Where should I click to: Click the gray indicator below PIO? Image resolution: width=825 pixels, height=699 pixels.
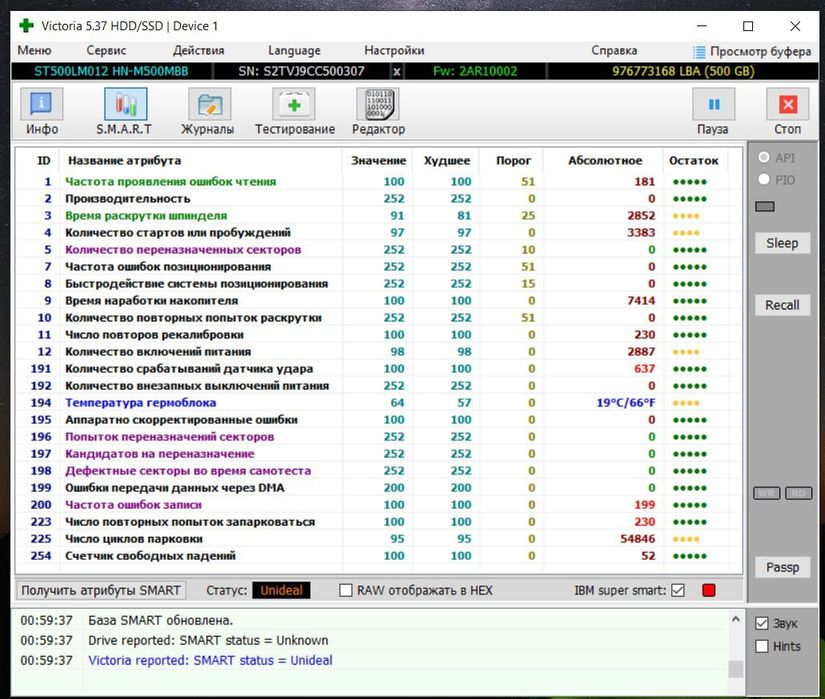764,206
